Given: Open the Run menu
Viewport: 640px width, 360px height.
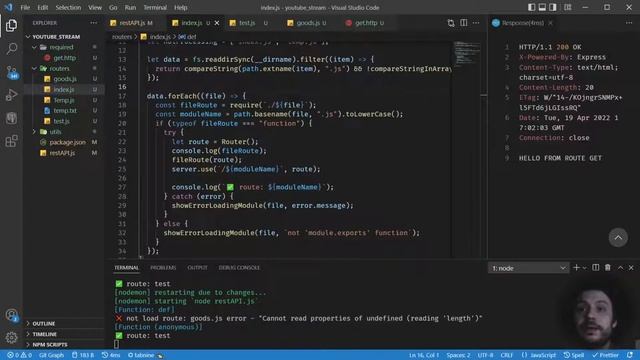Looking at the screenshot, I should click(x=130, y=7).
